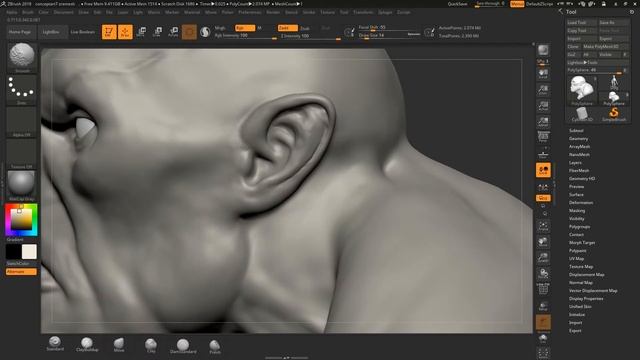
Task: Choose the ClayBuildup brush
Action: point(87,344)
